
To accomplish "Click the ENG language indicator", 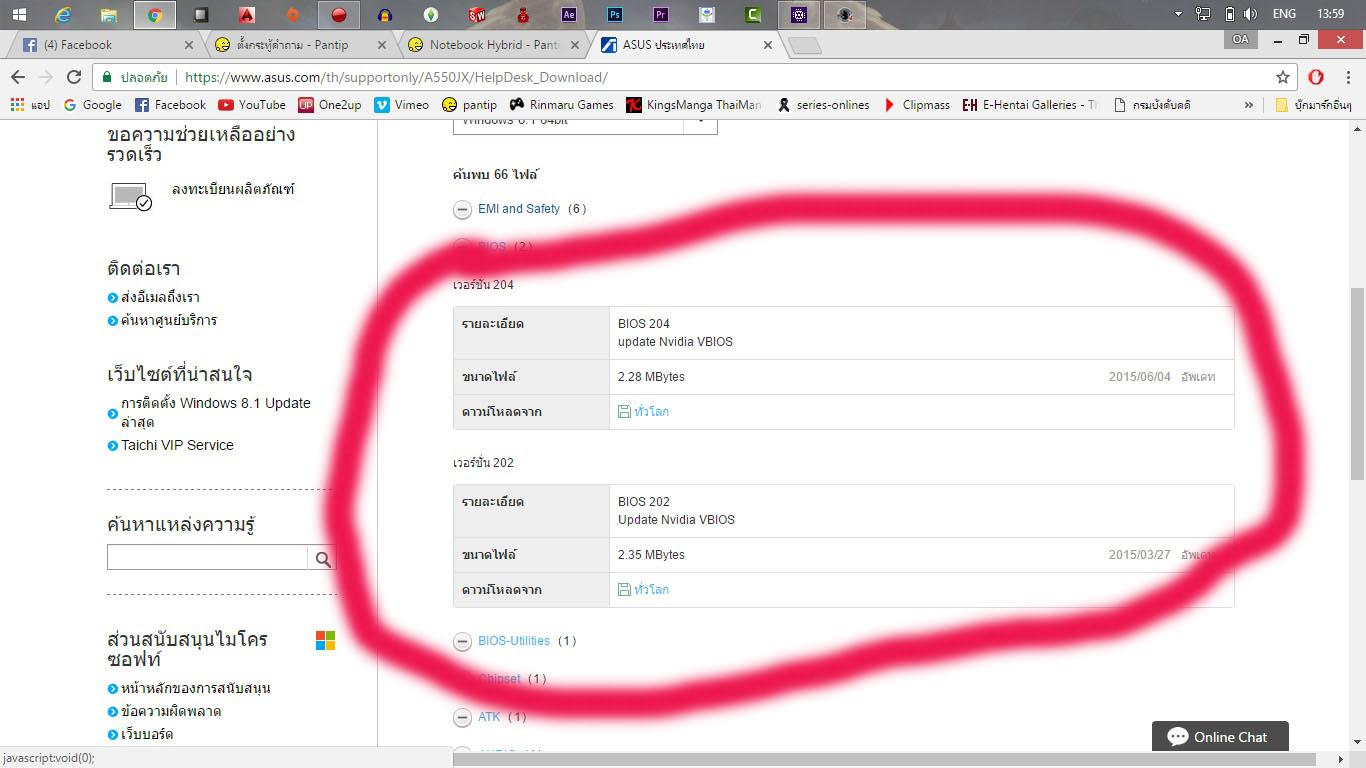I will (x=1285, y=14).
